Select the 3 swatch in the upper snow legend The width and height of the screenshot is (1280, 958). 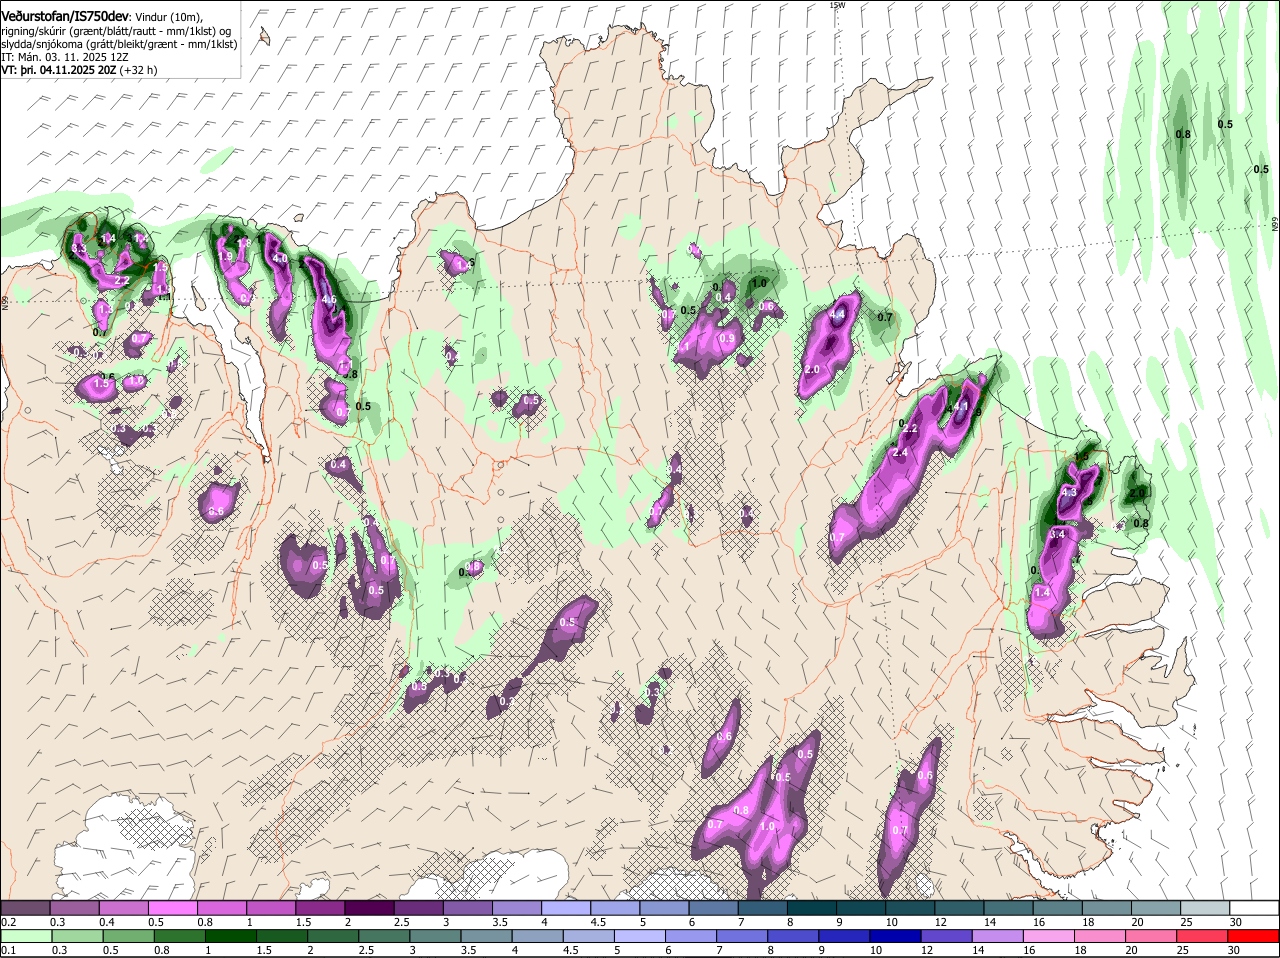467,907
